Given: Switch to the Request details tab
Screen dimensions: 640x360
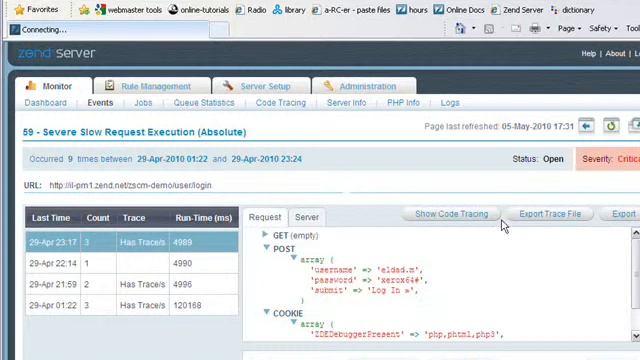Looking at the screenshot, I should 265,217.
